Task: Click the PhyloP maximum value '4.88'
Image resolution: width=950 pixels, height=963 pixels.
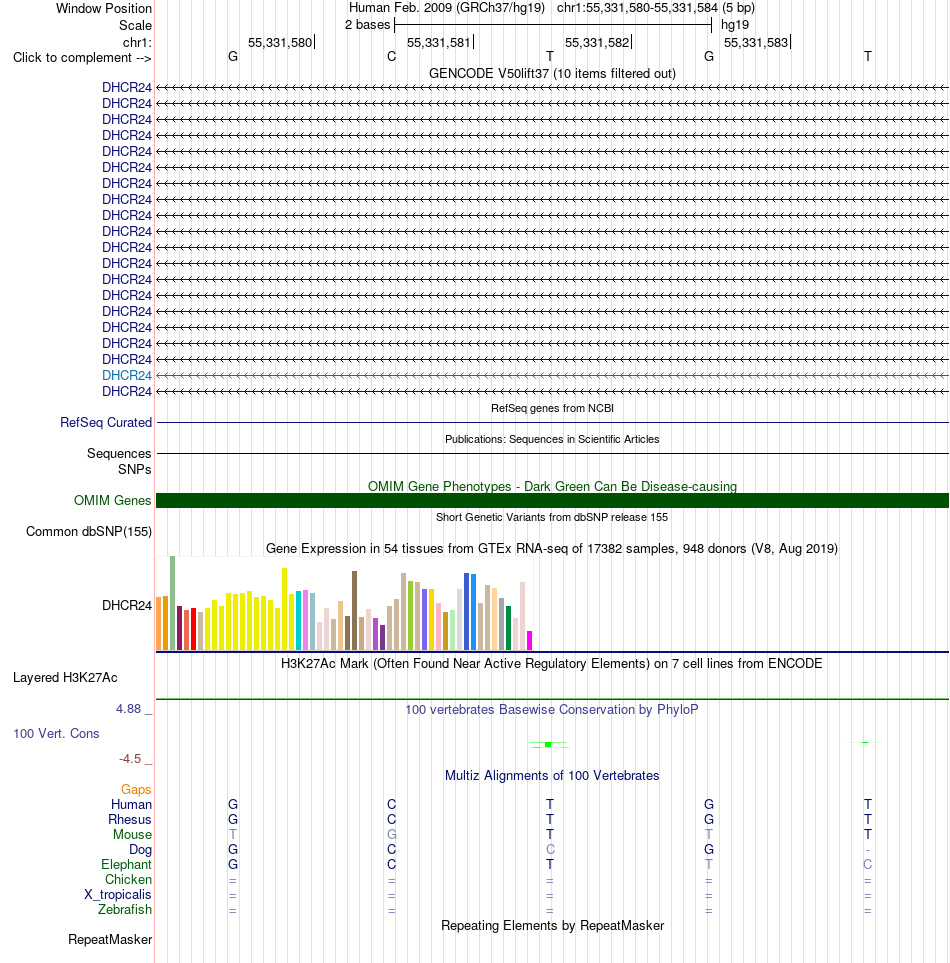Action: [x=128, y=709]
